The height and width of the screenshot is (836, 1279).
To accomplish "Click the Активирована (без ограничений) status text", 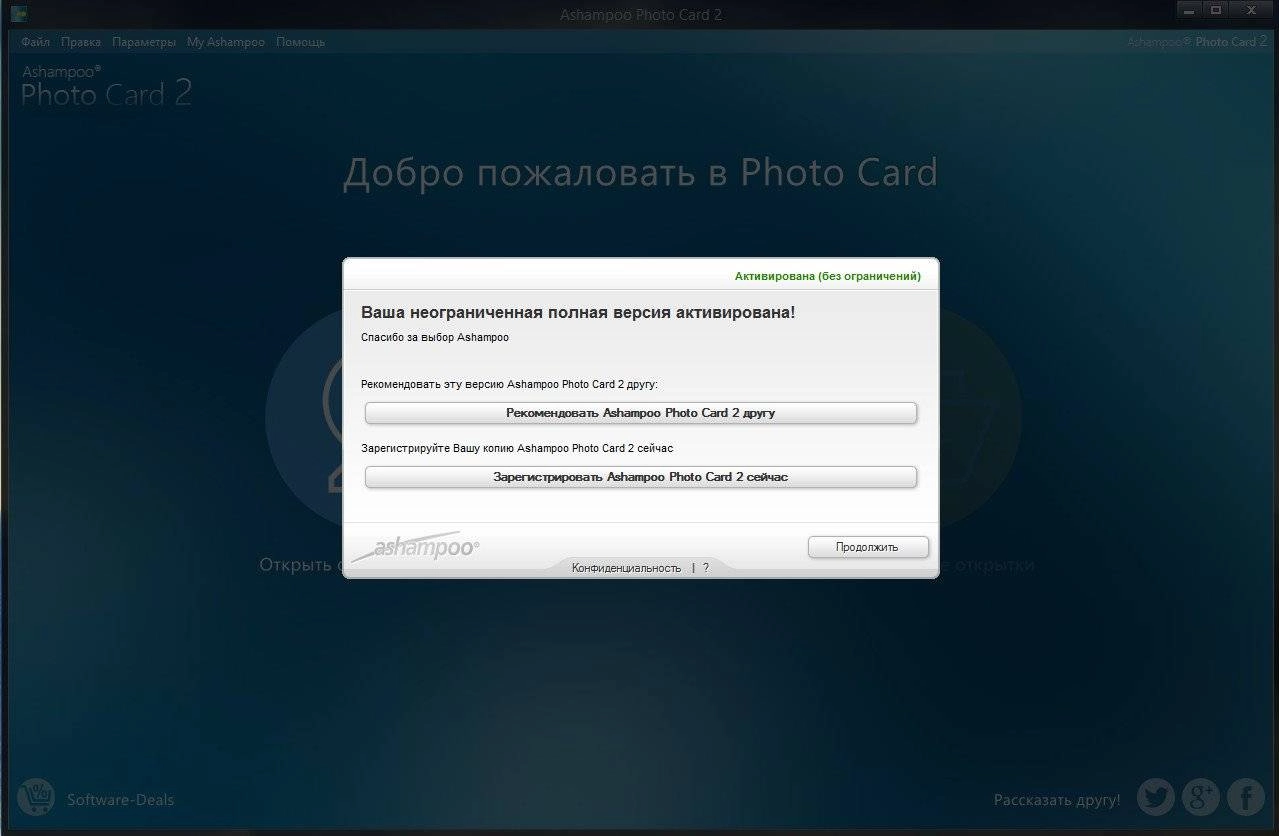I will 828,276.
